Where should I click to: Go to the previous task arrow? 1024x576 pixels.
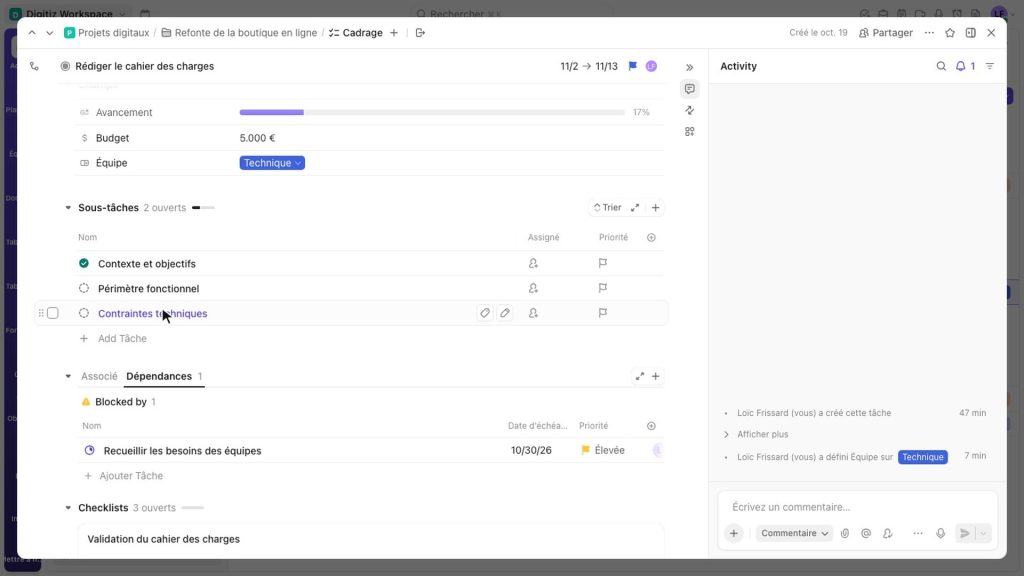[32, 33]
